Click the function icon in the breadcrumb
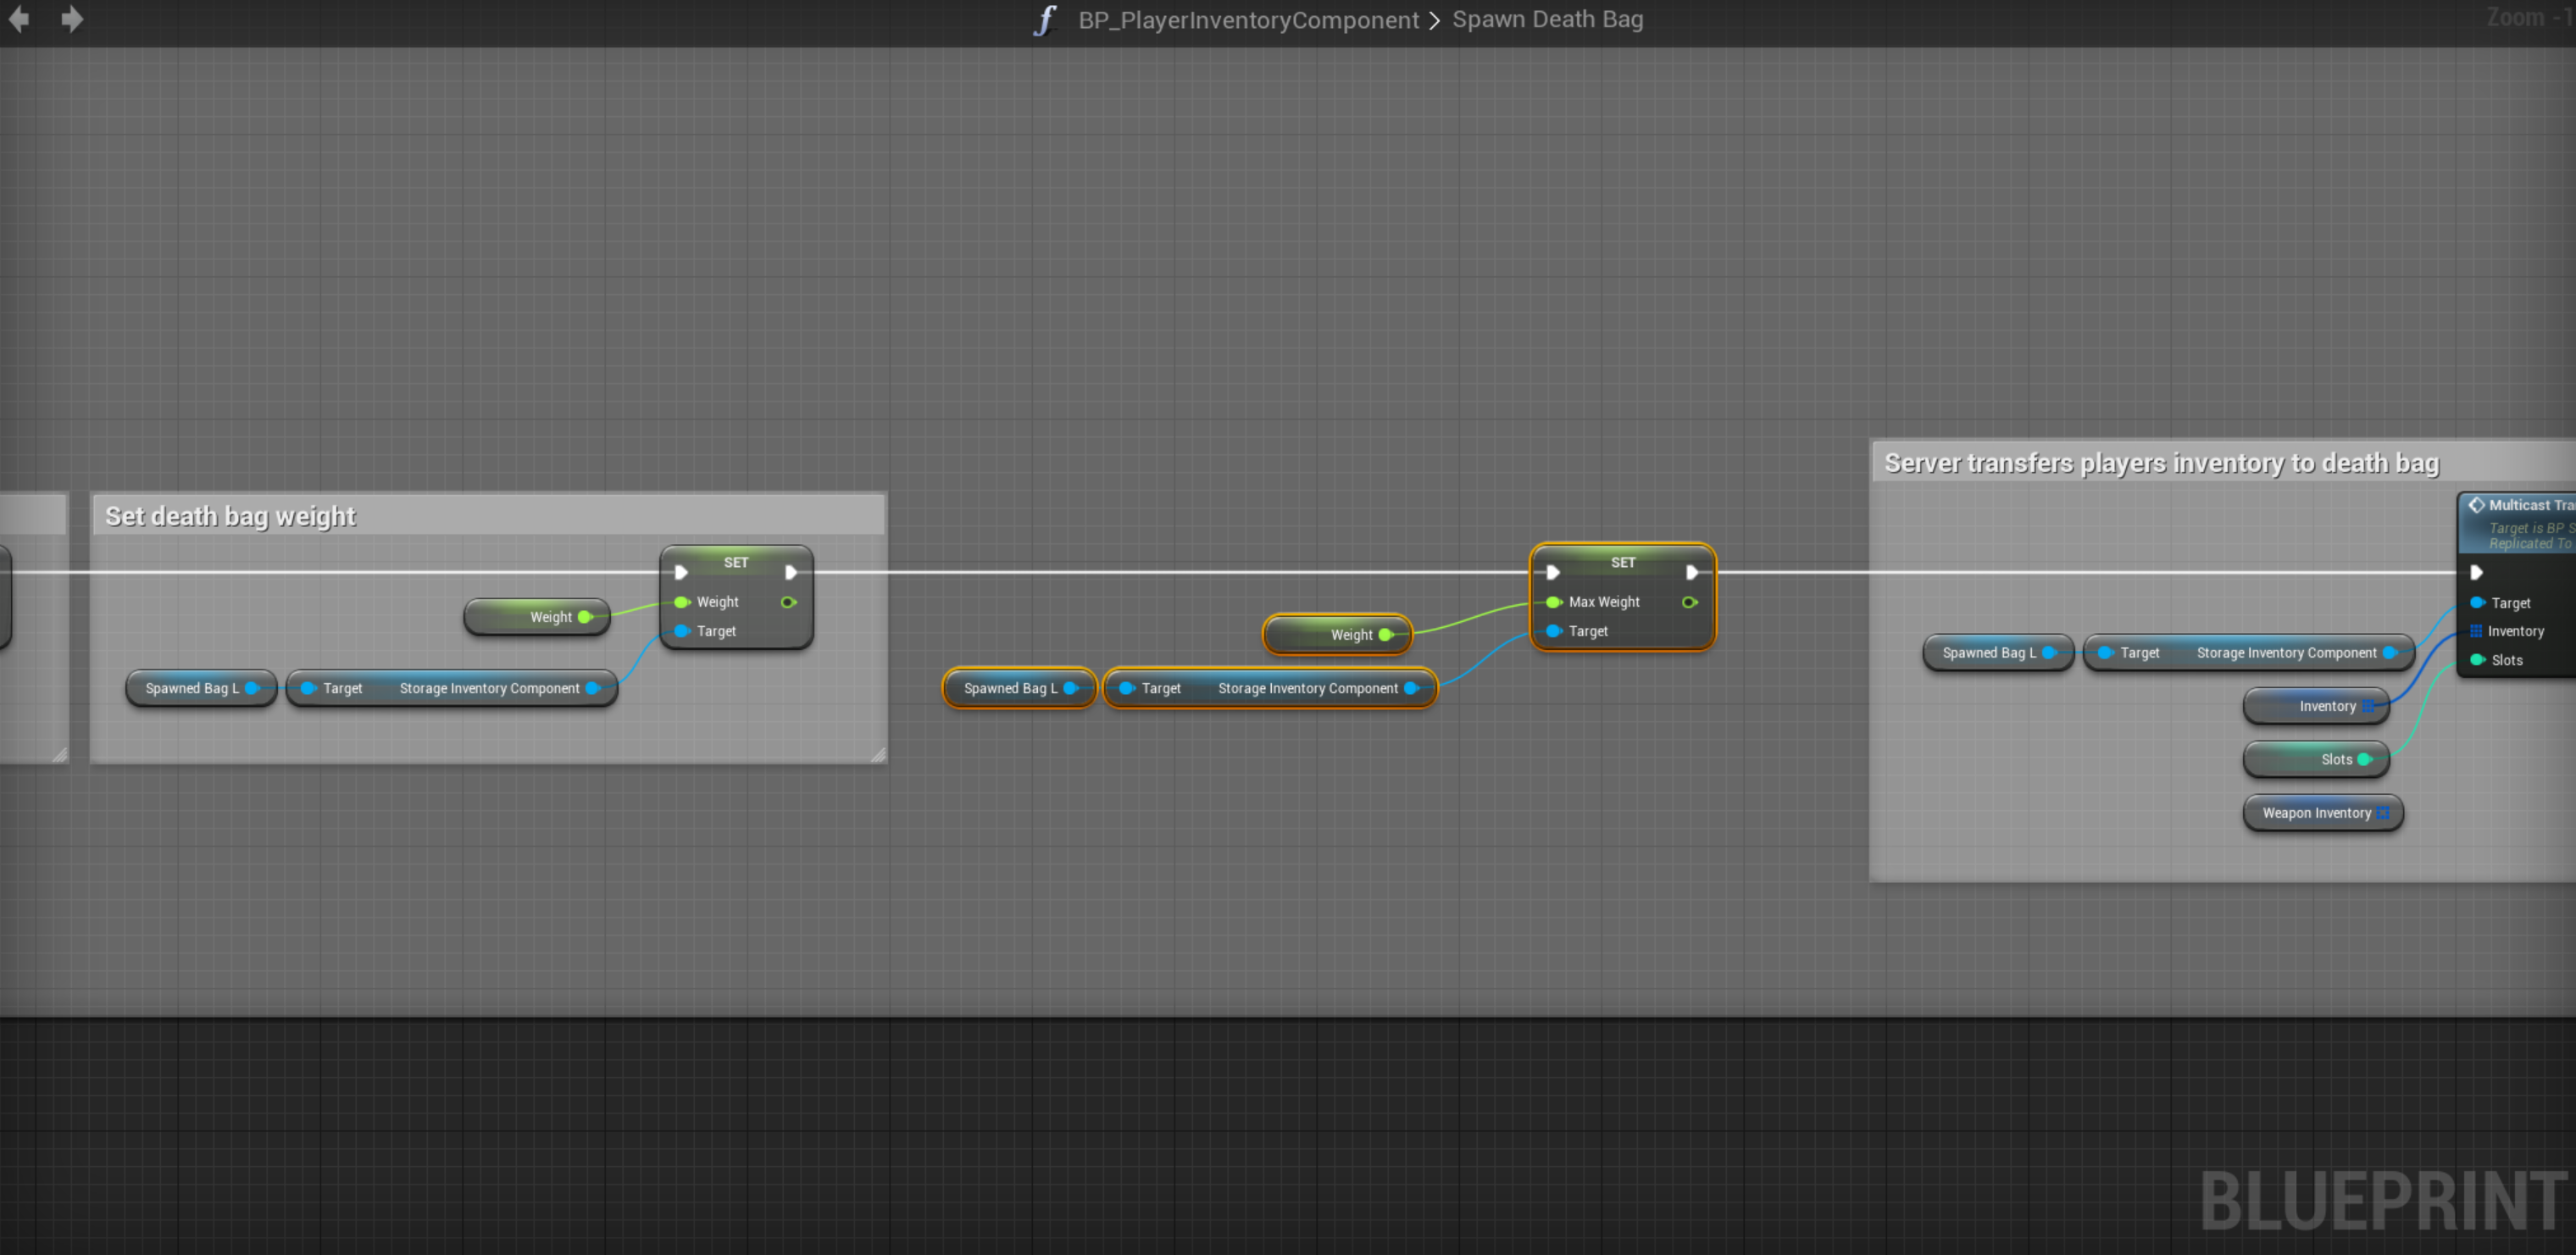Viewport: 2576px width, 1255px height. [1044, 20]
